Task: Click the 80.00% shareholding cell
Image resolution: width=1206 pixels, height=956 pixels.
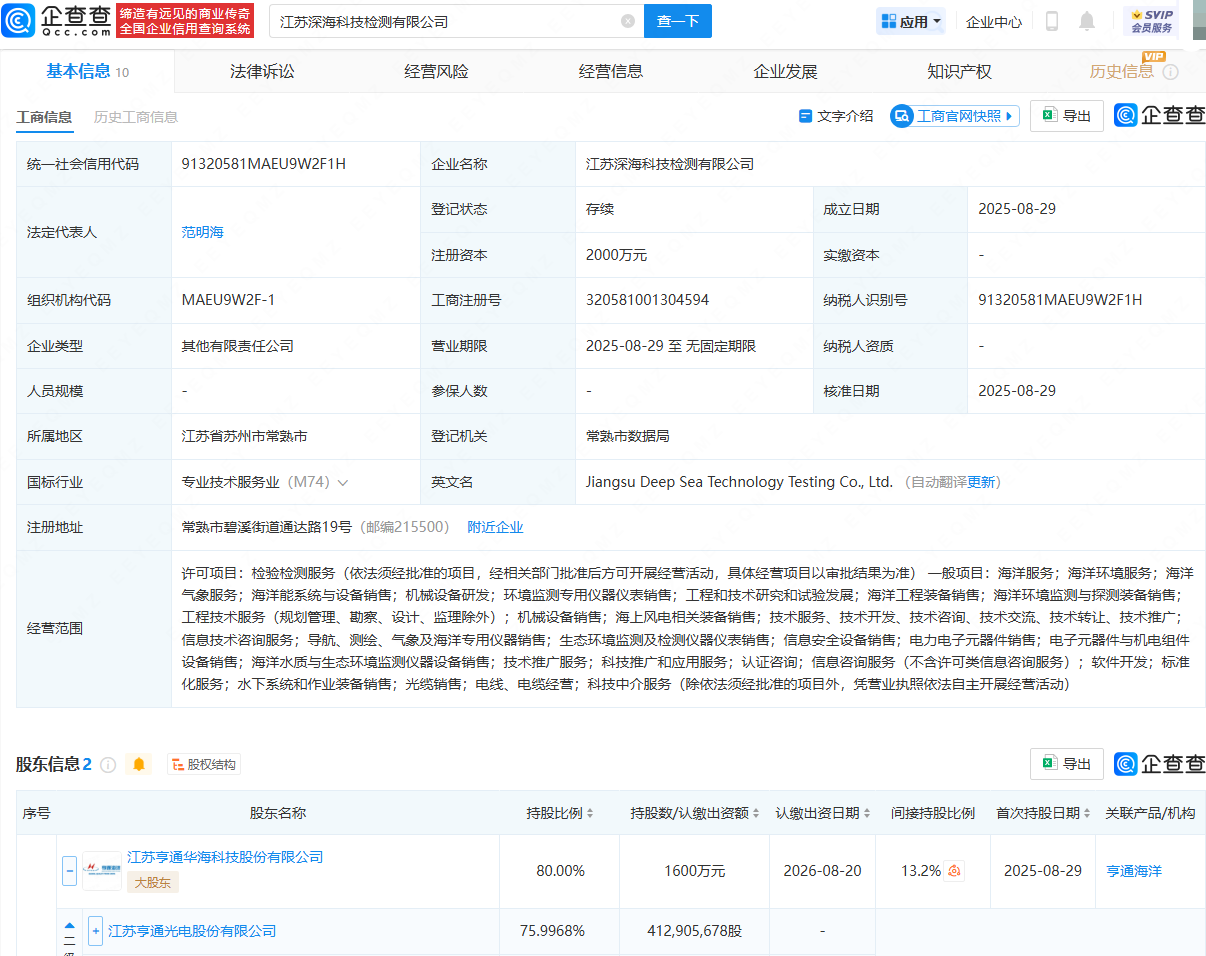Action: click(x=560, y=871)
